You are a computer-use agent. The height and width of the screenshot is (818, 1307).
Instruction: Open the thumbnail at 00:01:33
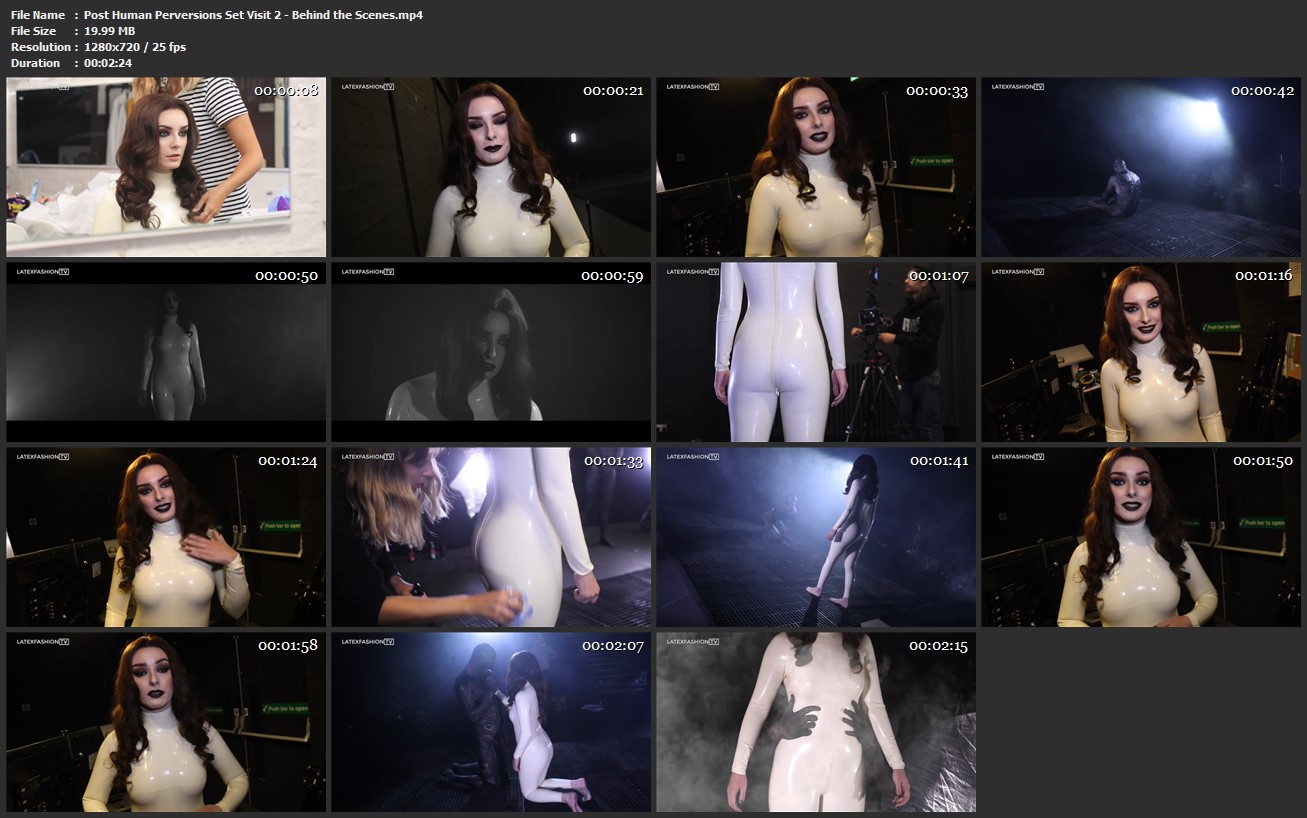pyautogui.click(x=491, y=537)
